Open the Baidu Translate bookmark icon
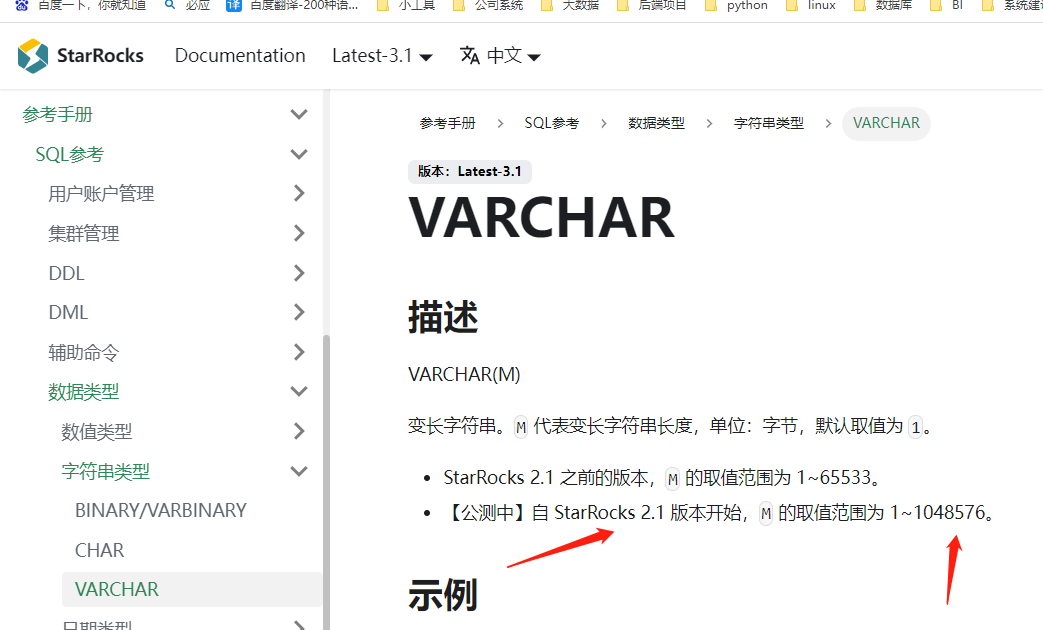The height and width of the screenshot is (630, 1043). point(233,5)
